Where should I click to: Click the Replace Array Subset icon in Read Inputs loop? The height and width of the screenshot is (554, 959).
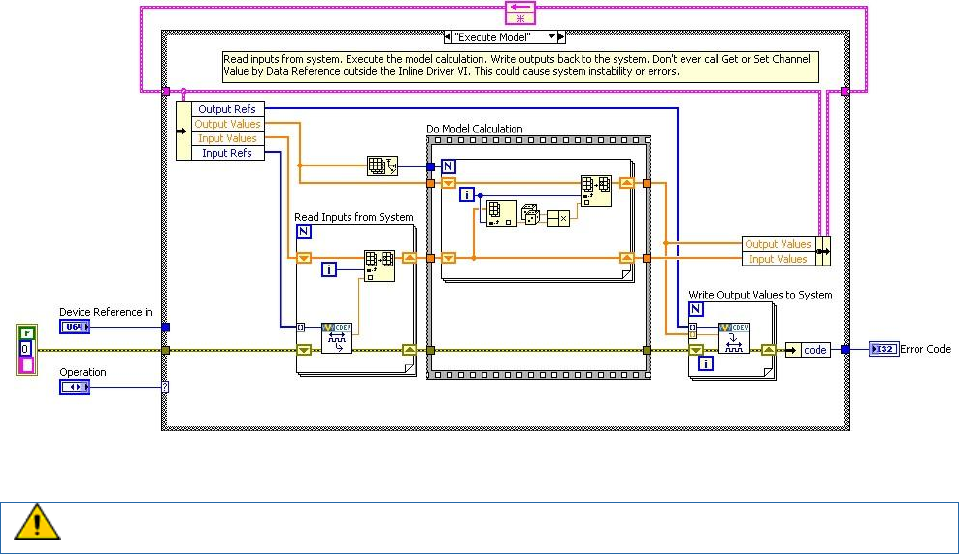tap(379, 266)
